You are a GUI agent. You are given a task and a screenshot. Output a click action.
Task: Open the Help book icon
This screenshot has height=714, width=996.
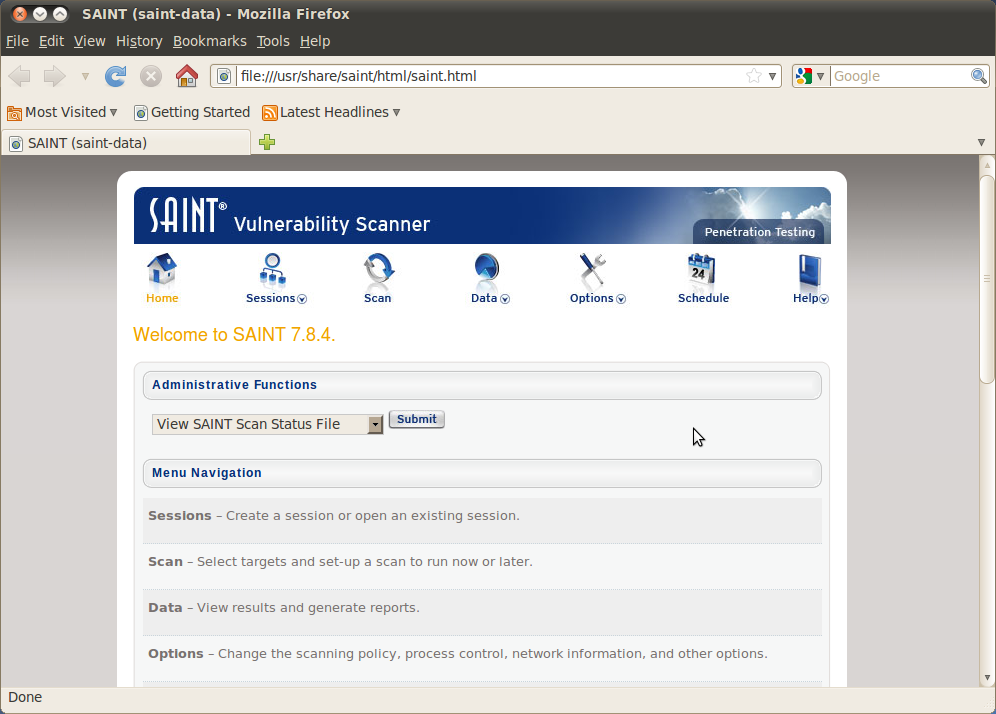pos(810,271)
